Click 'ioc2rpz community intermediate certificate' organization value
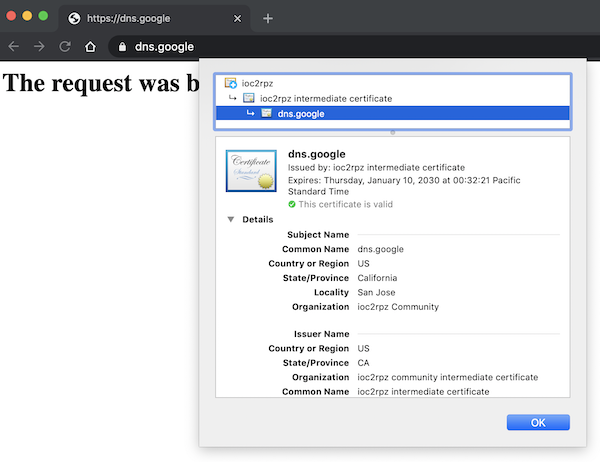This screenshot has height=462, width=600. (448, 377)
